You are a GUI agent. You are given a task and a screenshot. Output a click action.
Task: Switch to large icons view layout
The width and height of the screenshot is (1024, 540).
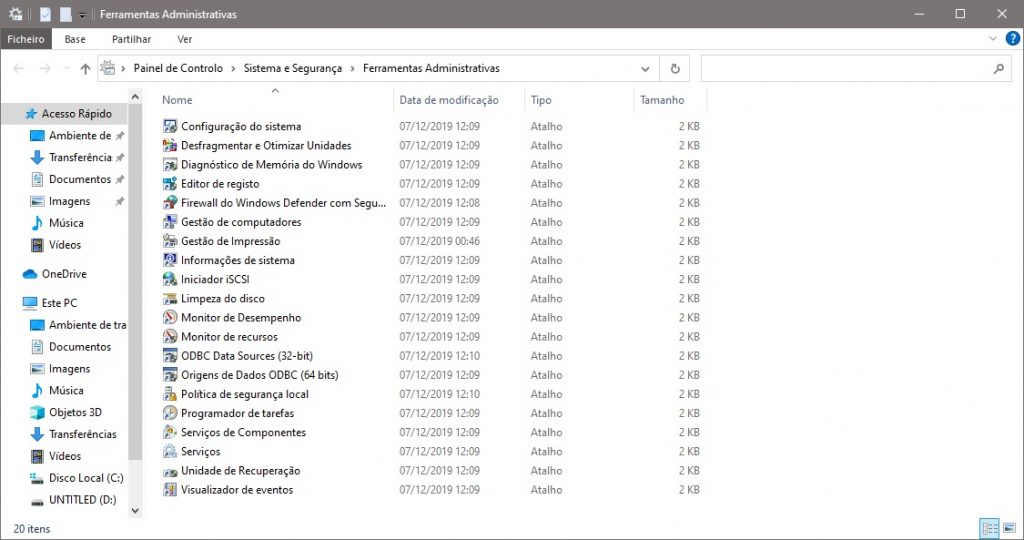pyautogui.click(x=1010, y=528)
